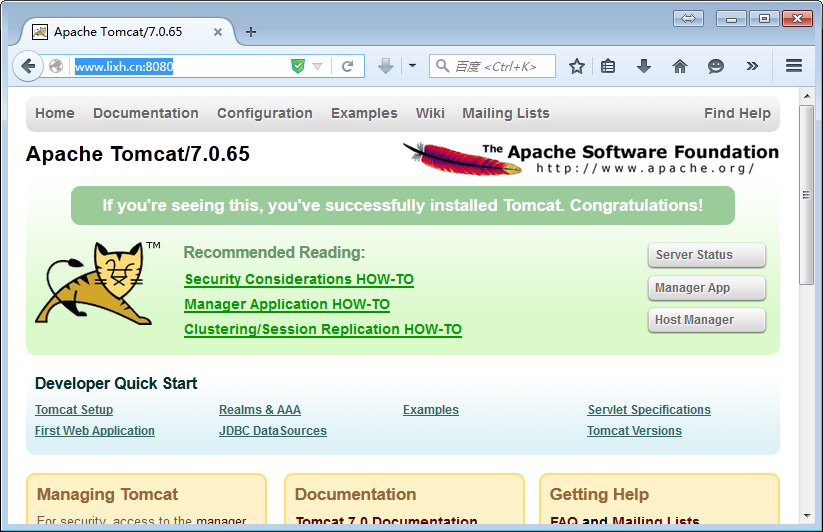Image resolution: width=823 pixels, height=532 pixels.
Task: Open Security Considerations HOW-TO link
Action: click(x=299, y=279)
